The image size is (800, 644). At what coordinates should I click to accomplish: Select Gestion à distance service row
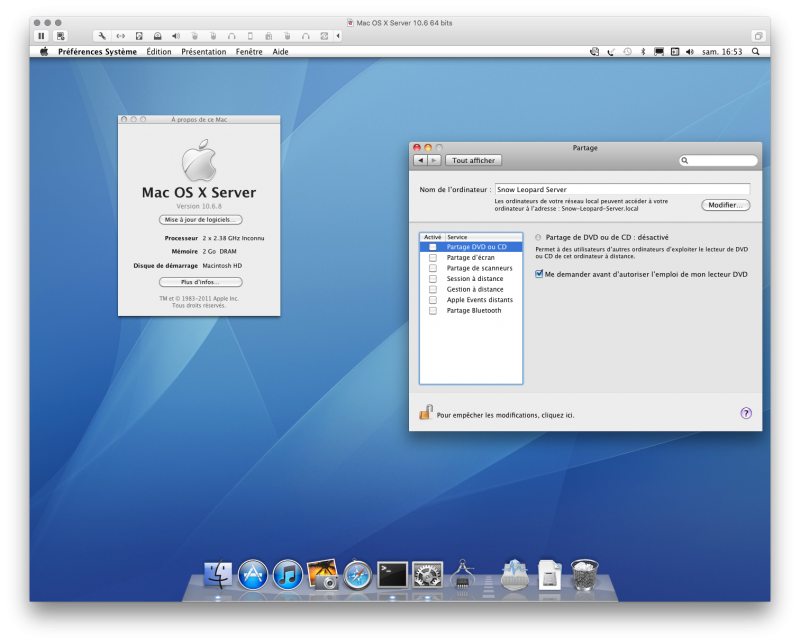[471, 289]
